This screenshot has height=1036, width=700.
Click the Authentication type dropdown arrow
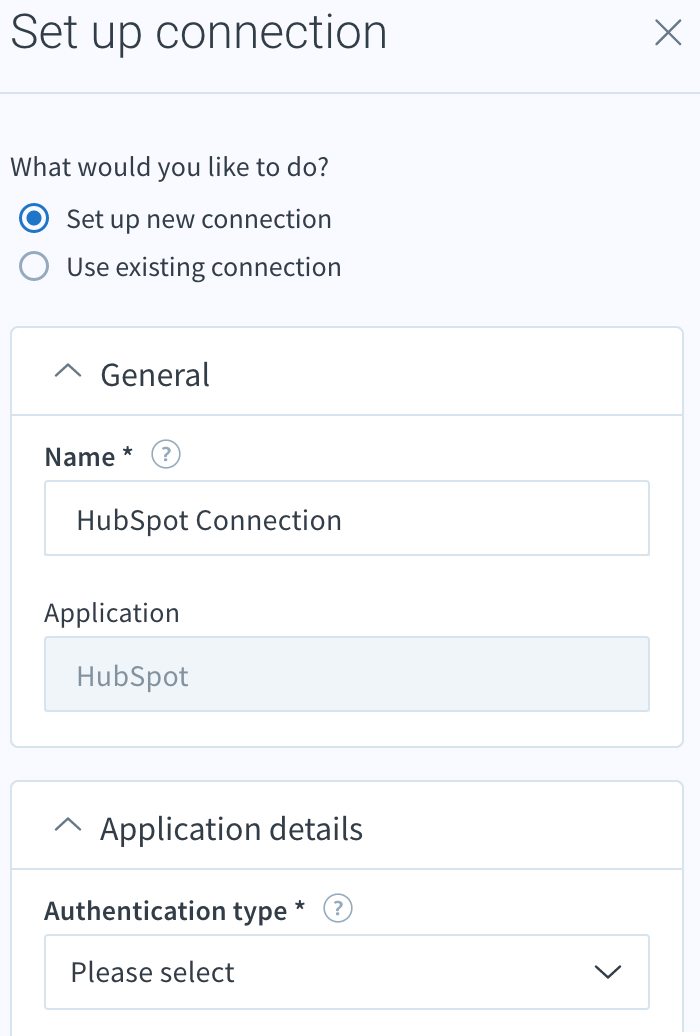coord(607,973)
